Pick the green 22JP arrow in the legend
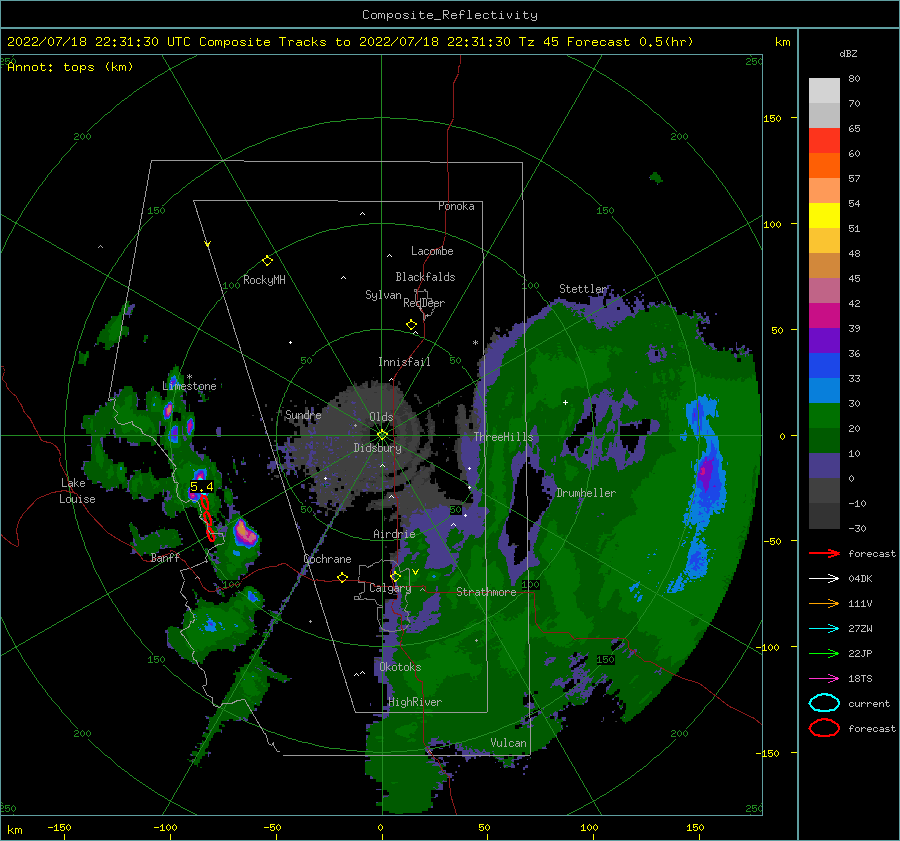Screen dimensions: 900x841 [x=824, y=653]
